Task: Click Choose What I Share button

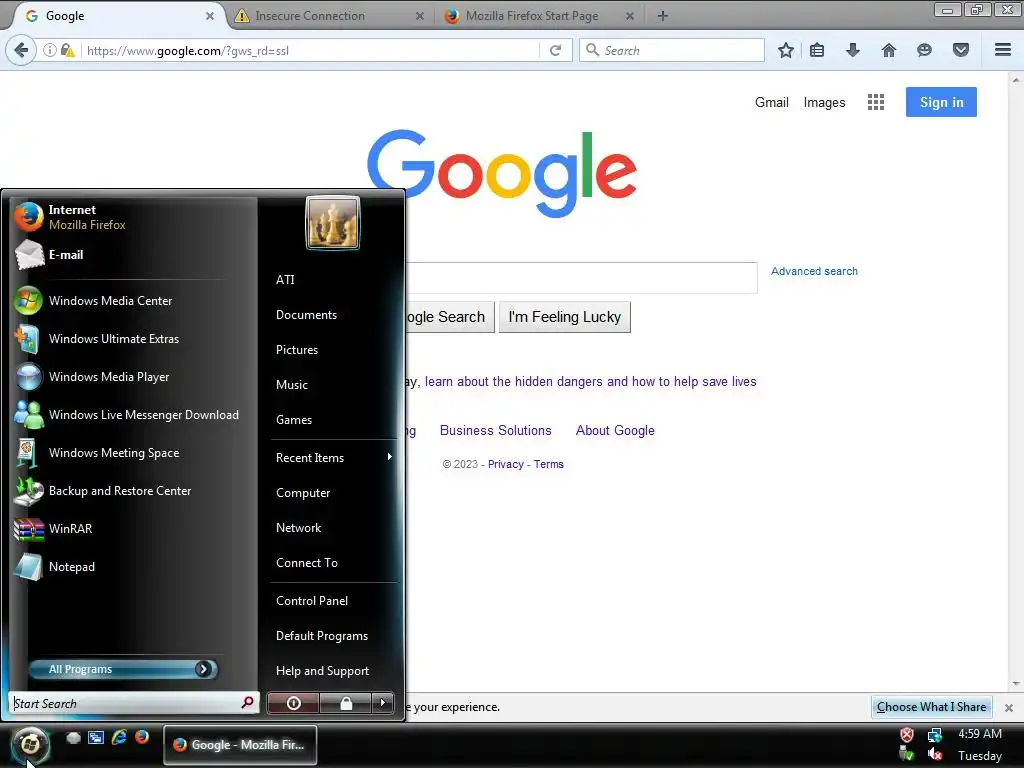Action: coord(931,707)
